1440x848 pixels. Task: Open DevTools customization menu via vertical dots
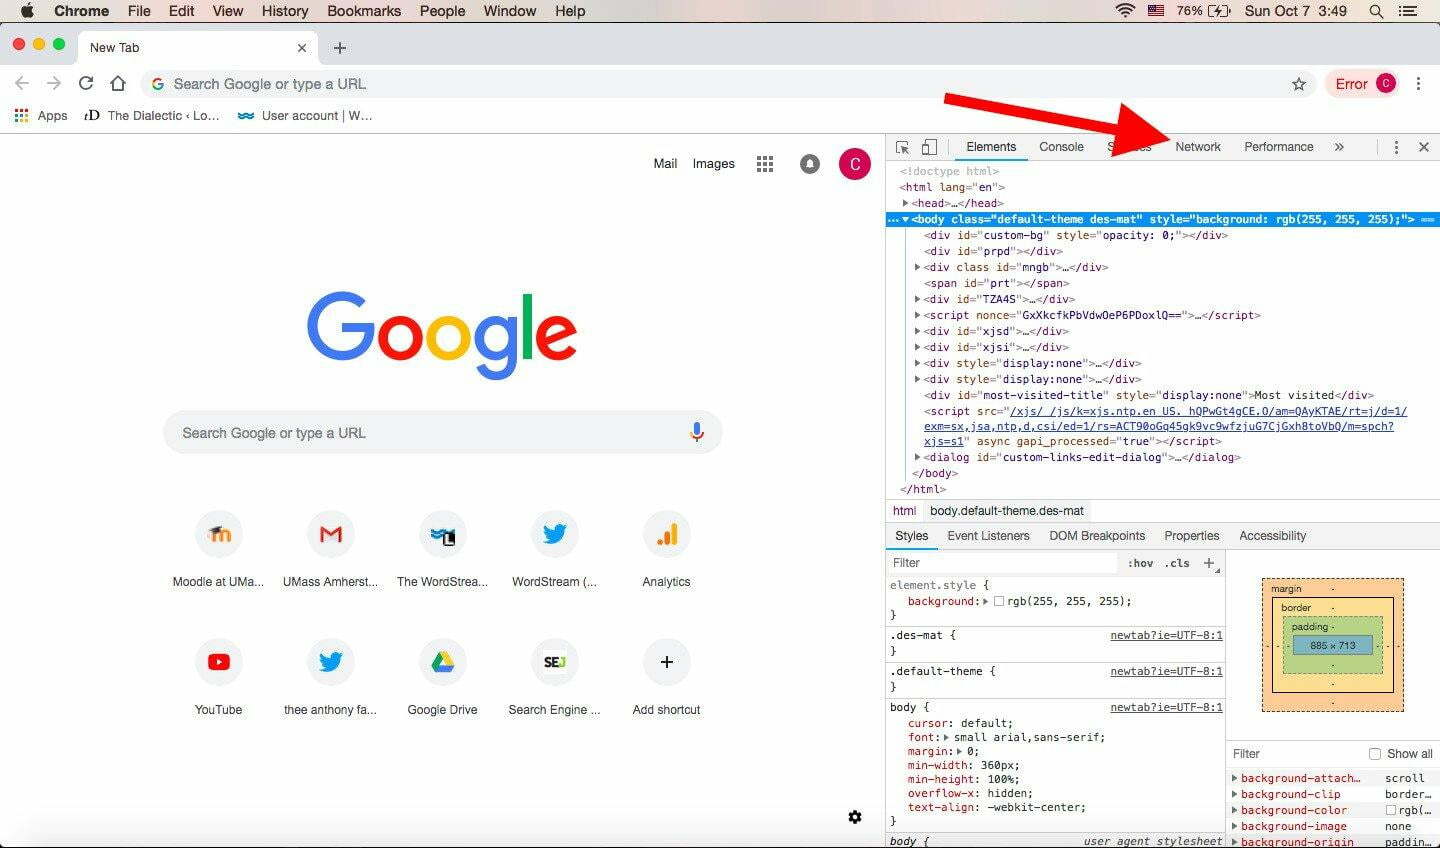1396,146
